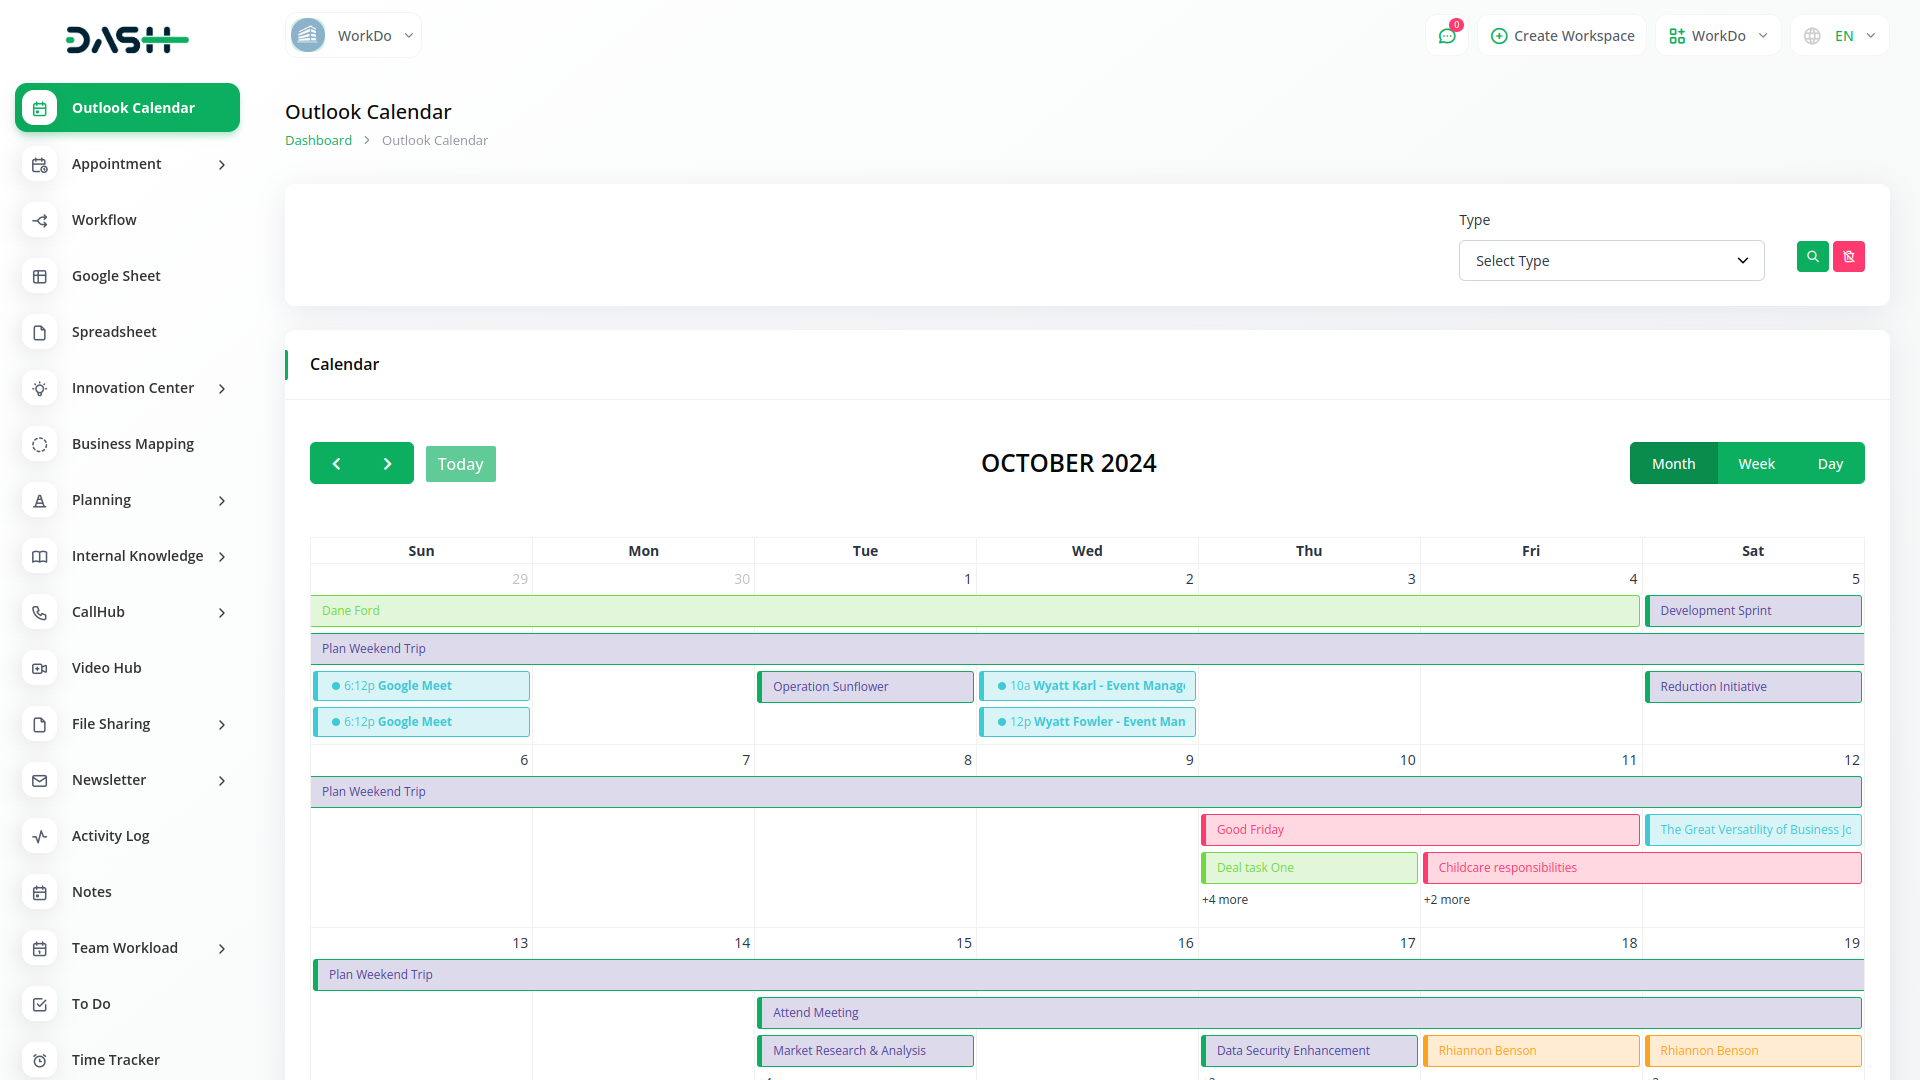Open the Good Friday calendar event
This screenshot has height=1080, width=1920.
point(1419,830)
